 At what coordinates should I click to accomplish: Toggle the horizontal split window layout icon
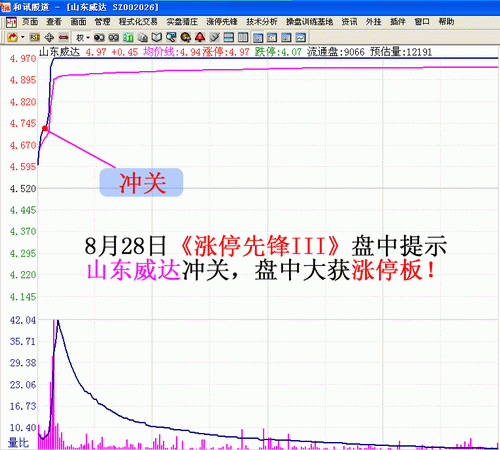(229, 37)
